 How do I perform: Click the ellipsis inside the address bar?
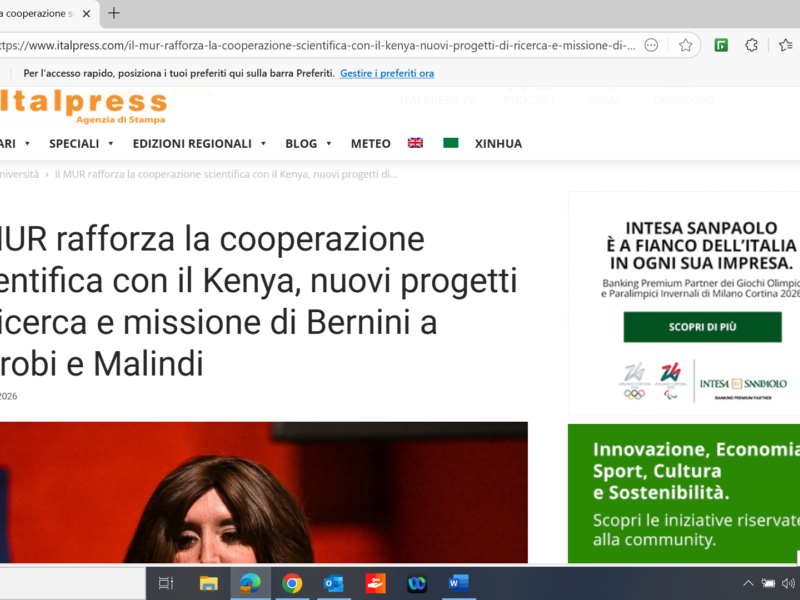pyautogui.click(x=652, y=44)
